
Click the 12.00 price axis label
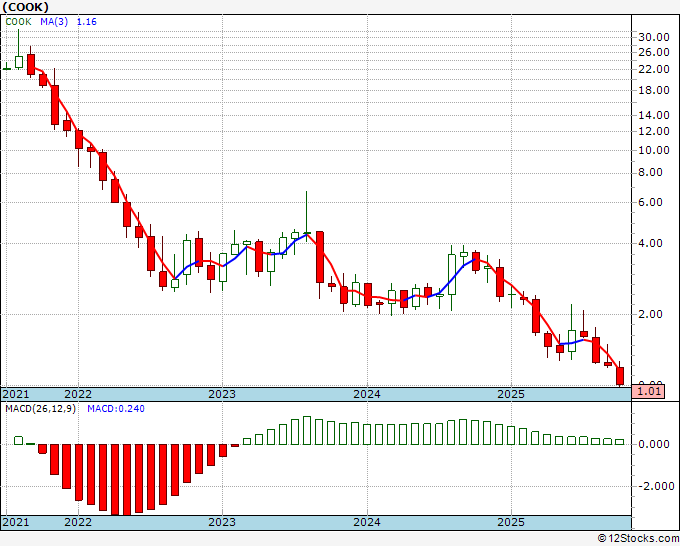click(654, 131)
